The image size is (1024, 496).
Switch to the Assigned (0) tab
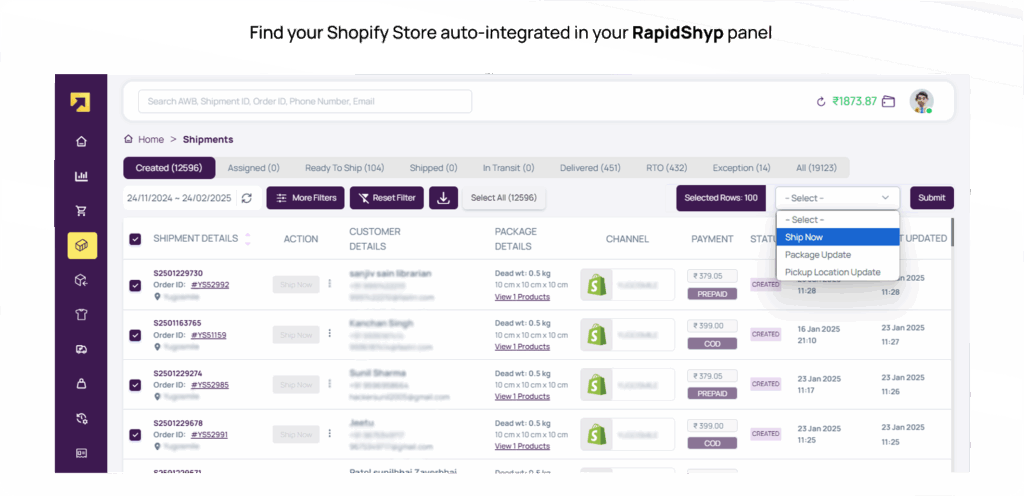(x=253, y=168)
